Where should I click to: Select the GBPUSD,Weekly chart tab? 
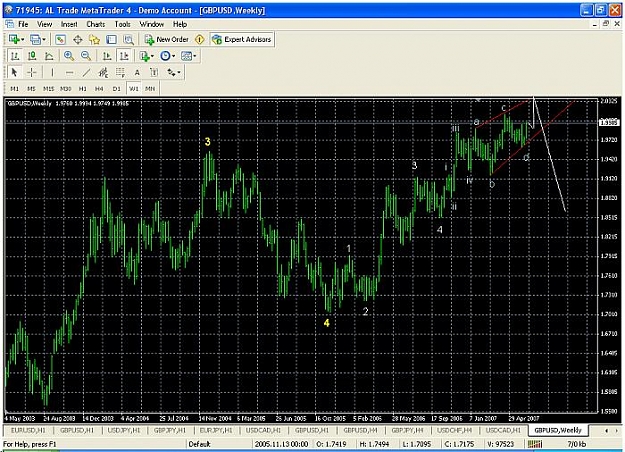558,430
